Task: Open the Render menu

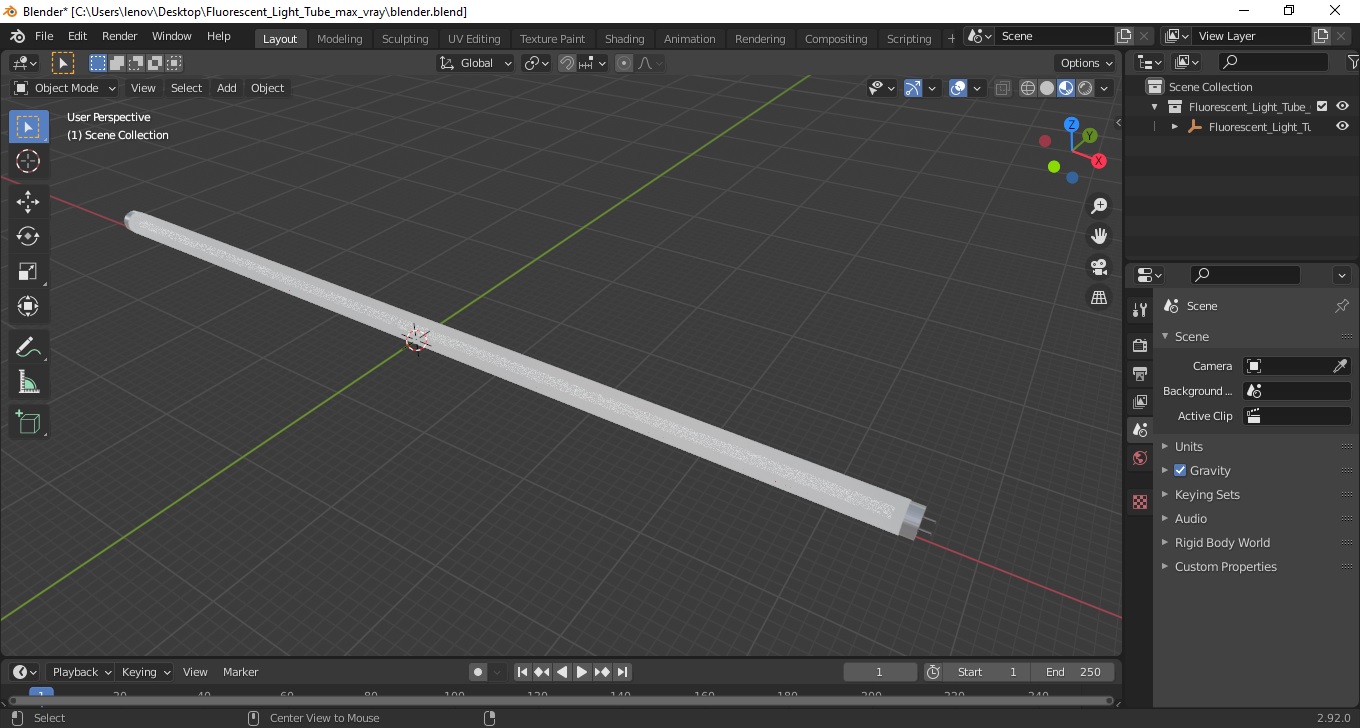Action: coord(120,36)
